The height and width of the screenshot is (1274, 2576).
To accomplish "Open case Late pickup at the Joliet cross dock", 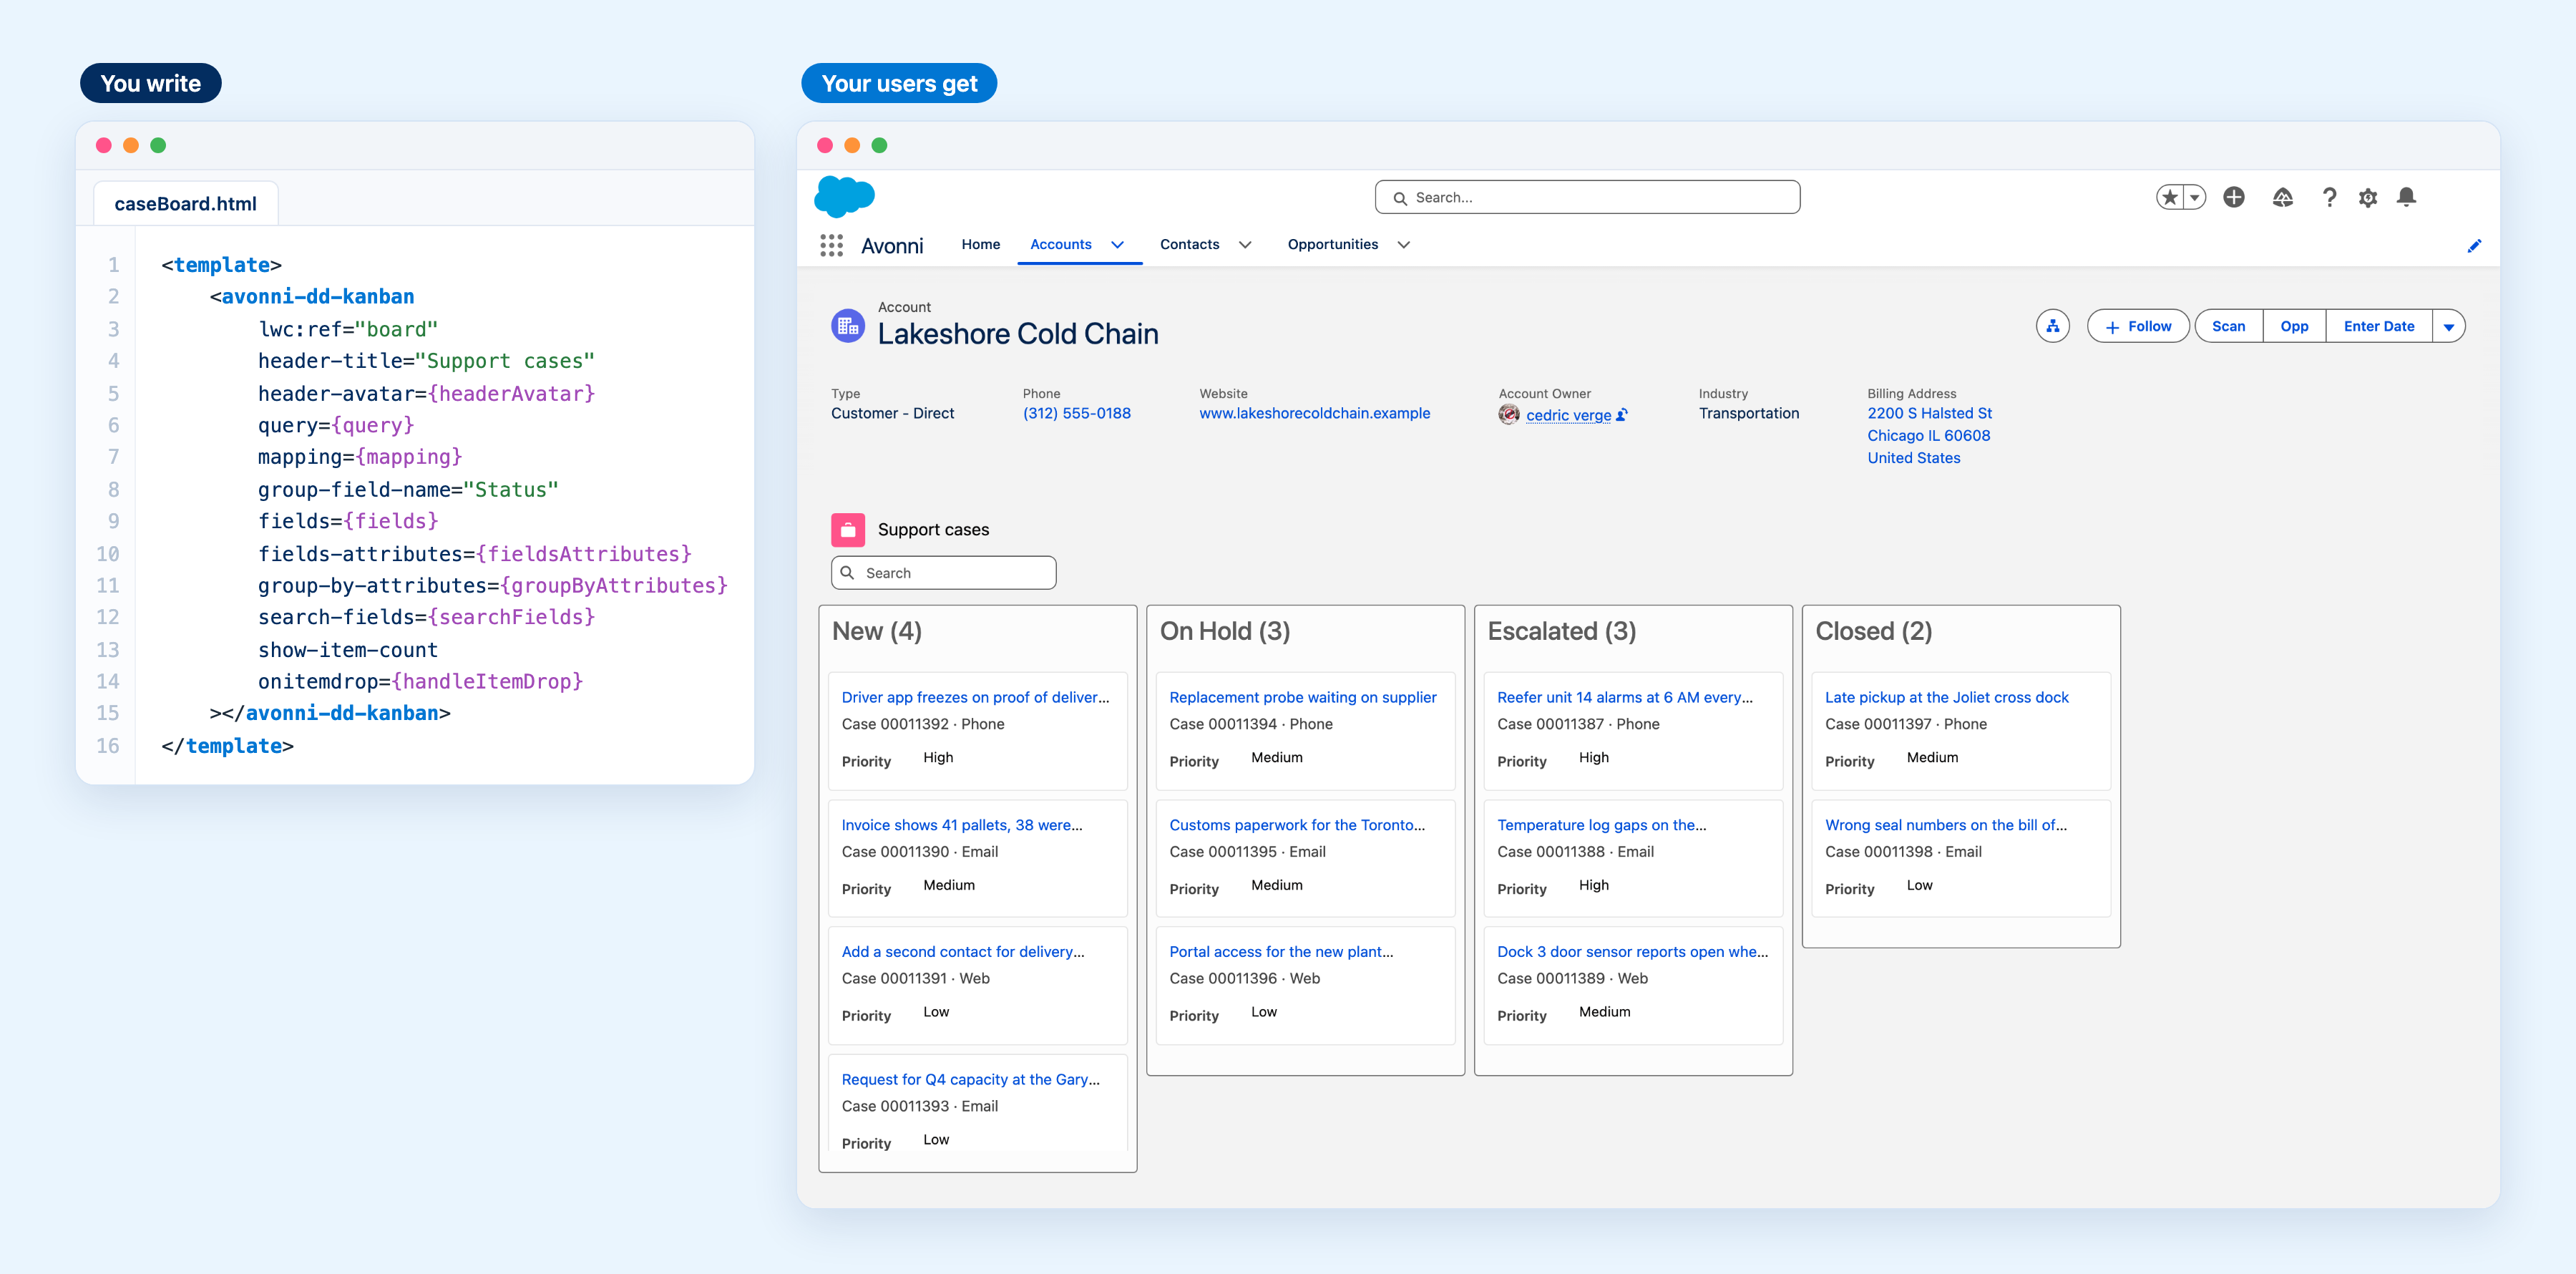I will pyautogui.click(x=1946, y=698).
